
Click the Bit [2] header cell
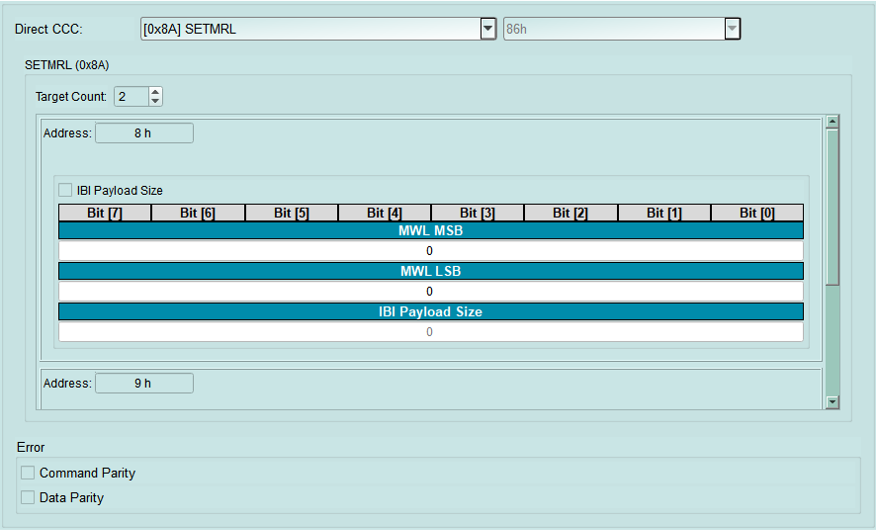click(570, 213)
